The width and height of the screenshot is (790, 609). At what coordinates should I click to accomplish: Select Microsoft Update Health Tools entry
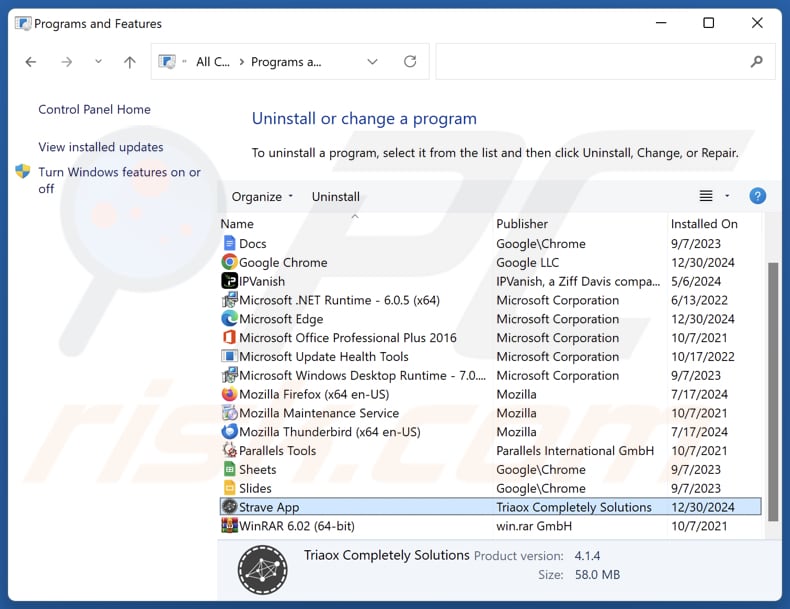323,357
